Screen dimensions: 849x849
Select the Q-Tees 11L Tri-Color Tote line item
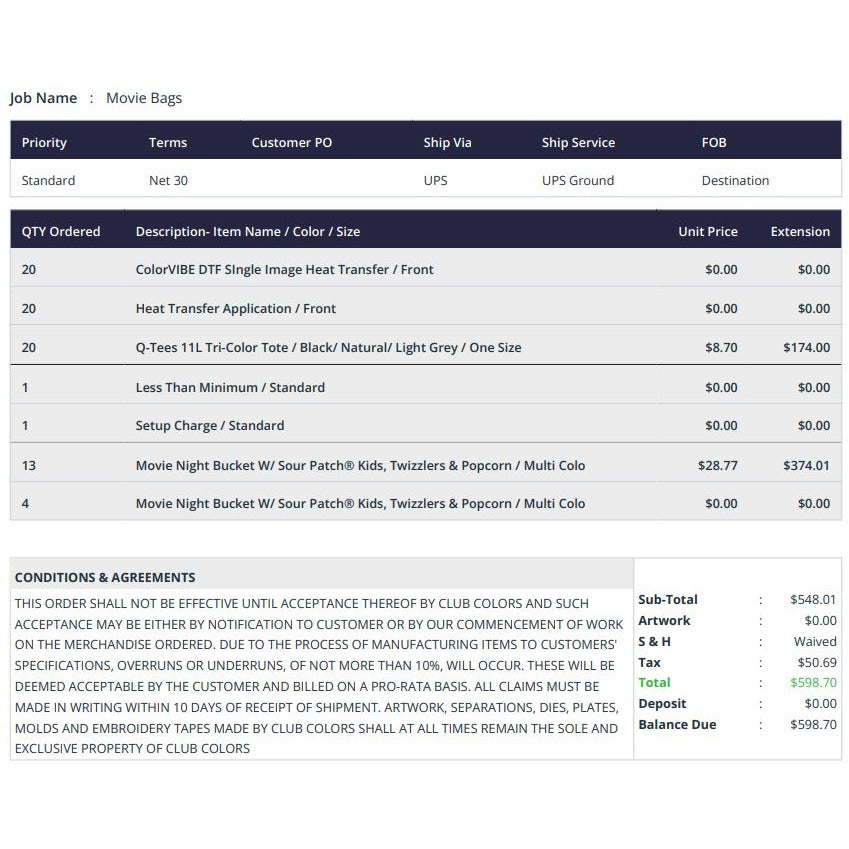coord(426,347)
